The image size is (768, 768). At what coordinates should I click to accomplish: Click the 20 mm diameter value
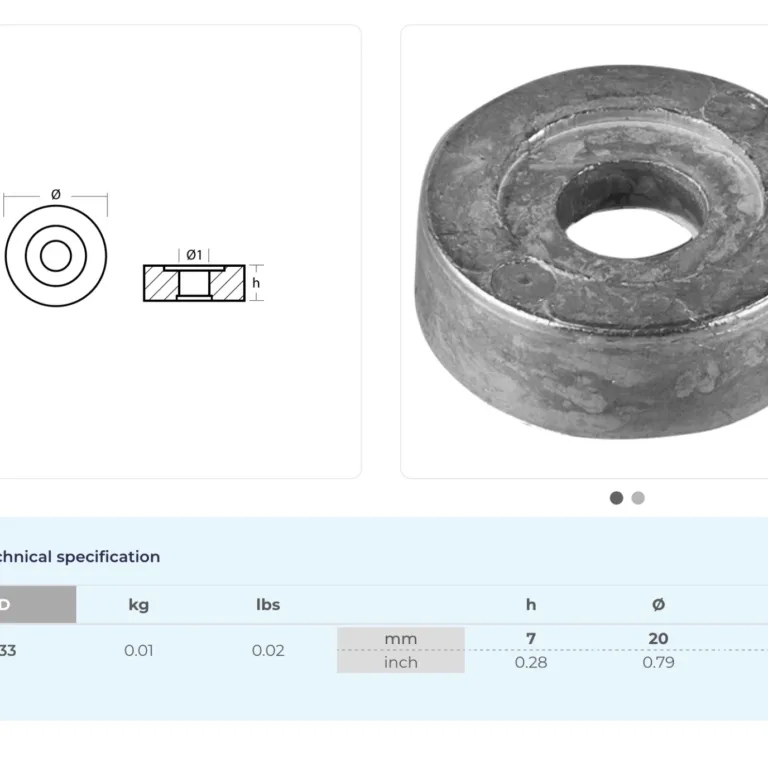tap(658, 638)
